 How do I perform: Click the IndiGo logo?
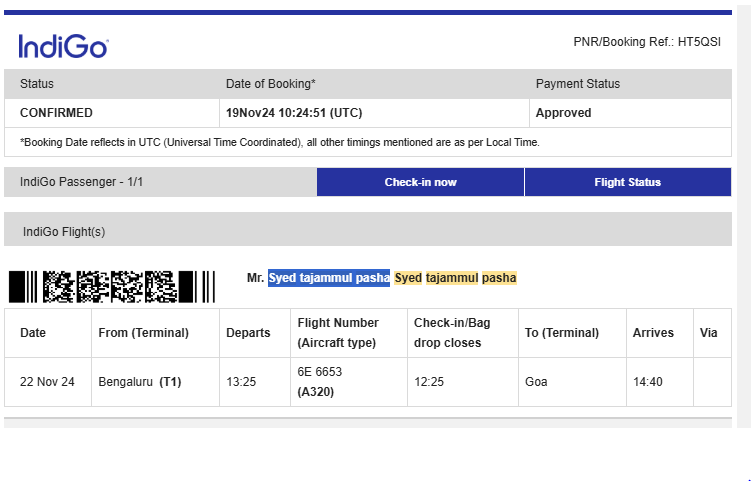(63, 46)
